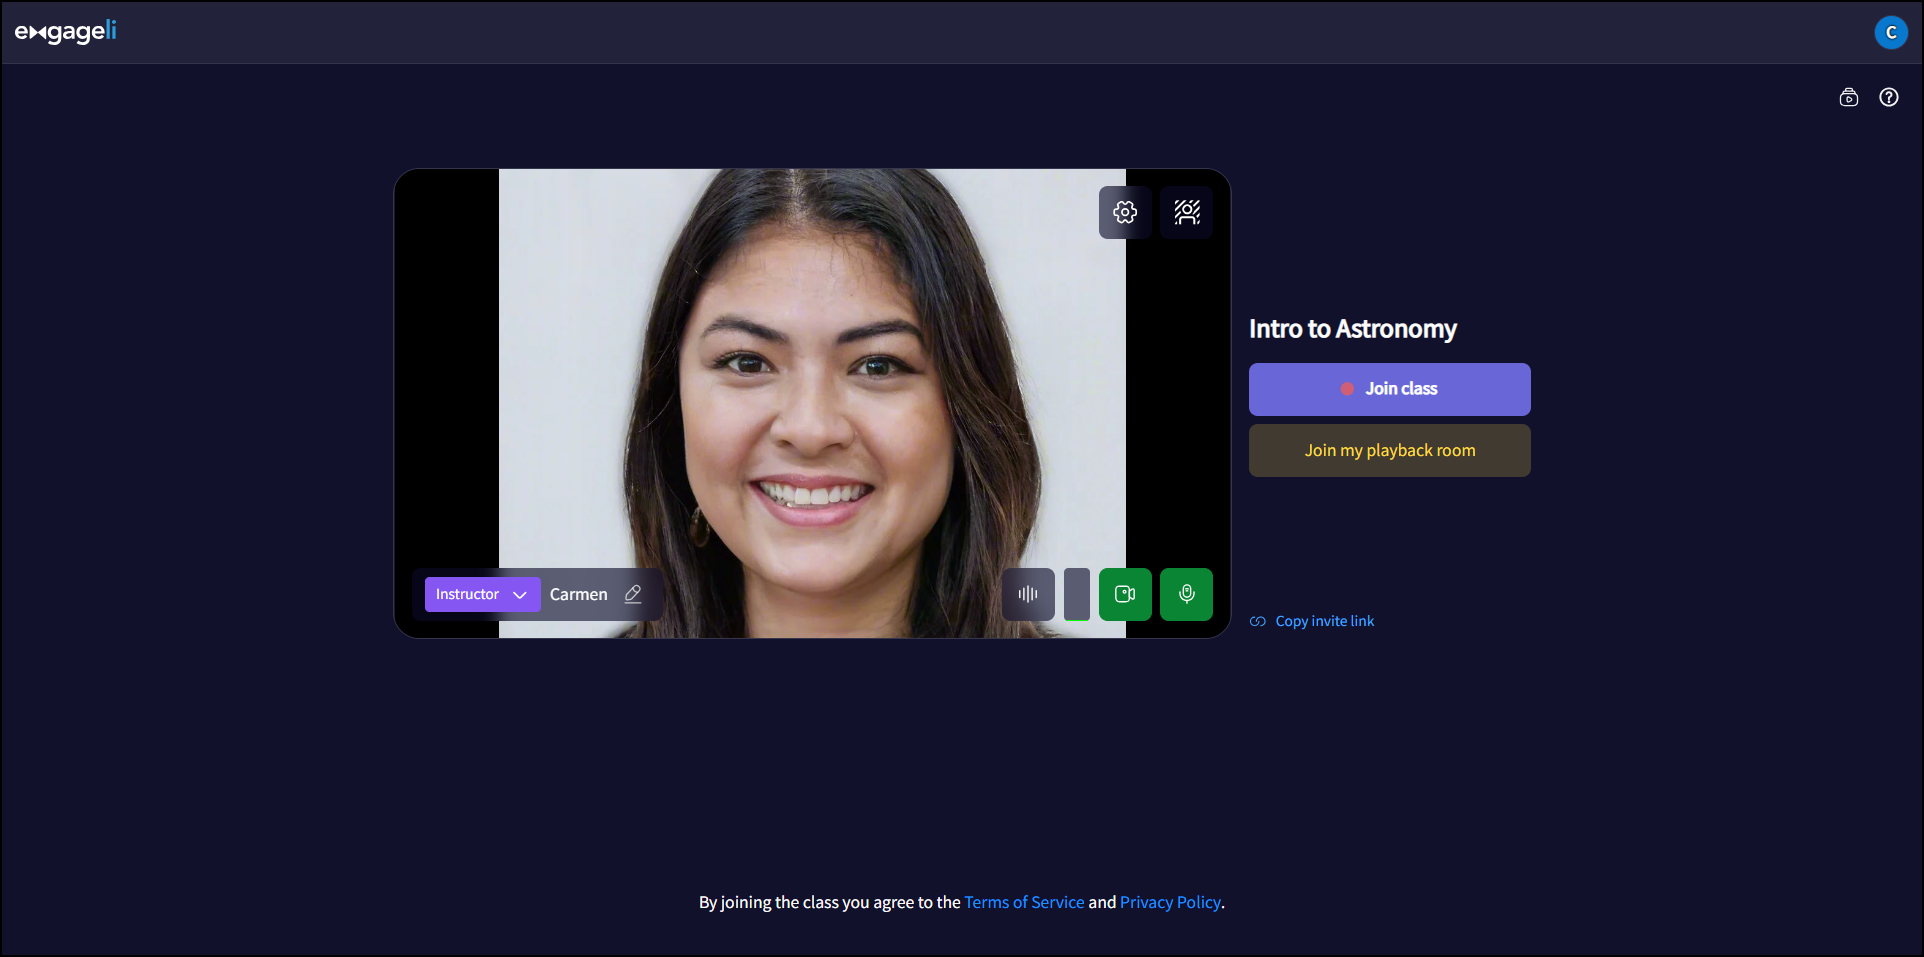Open the Privacy Policy link

pos(1170,902)
